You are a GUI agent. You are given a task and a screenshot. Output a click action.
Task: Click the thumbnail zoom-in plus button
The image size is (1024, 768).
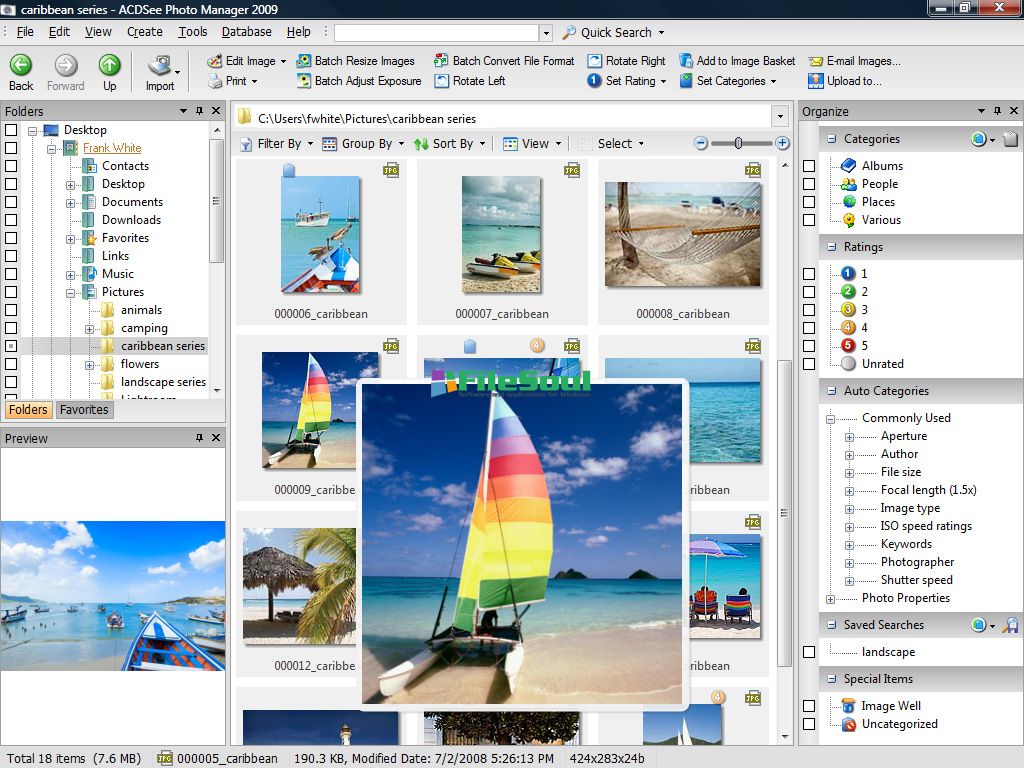pos(783,144)
